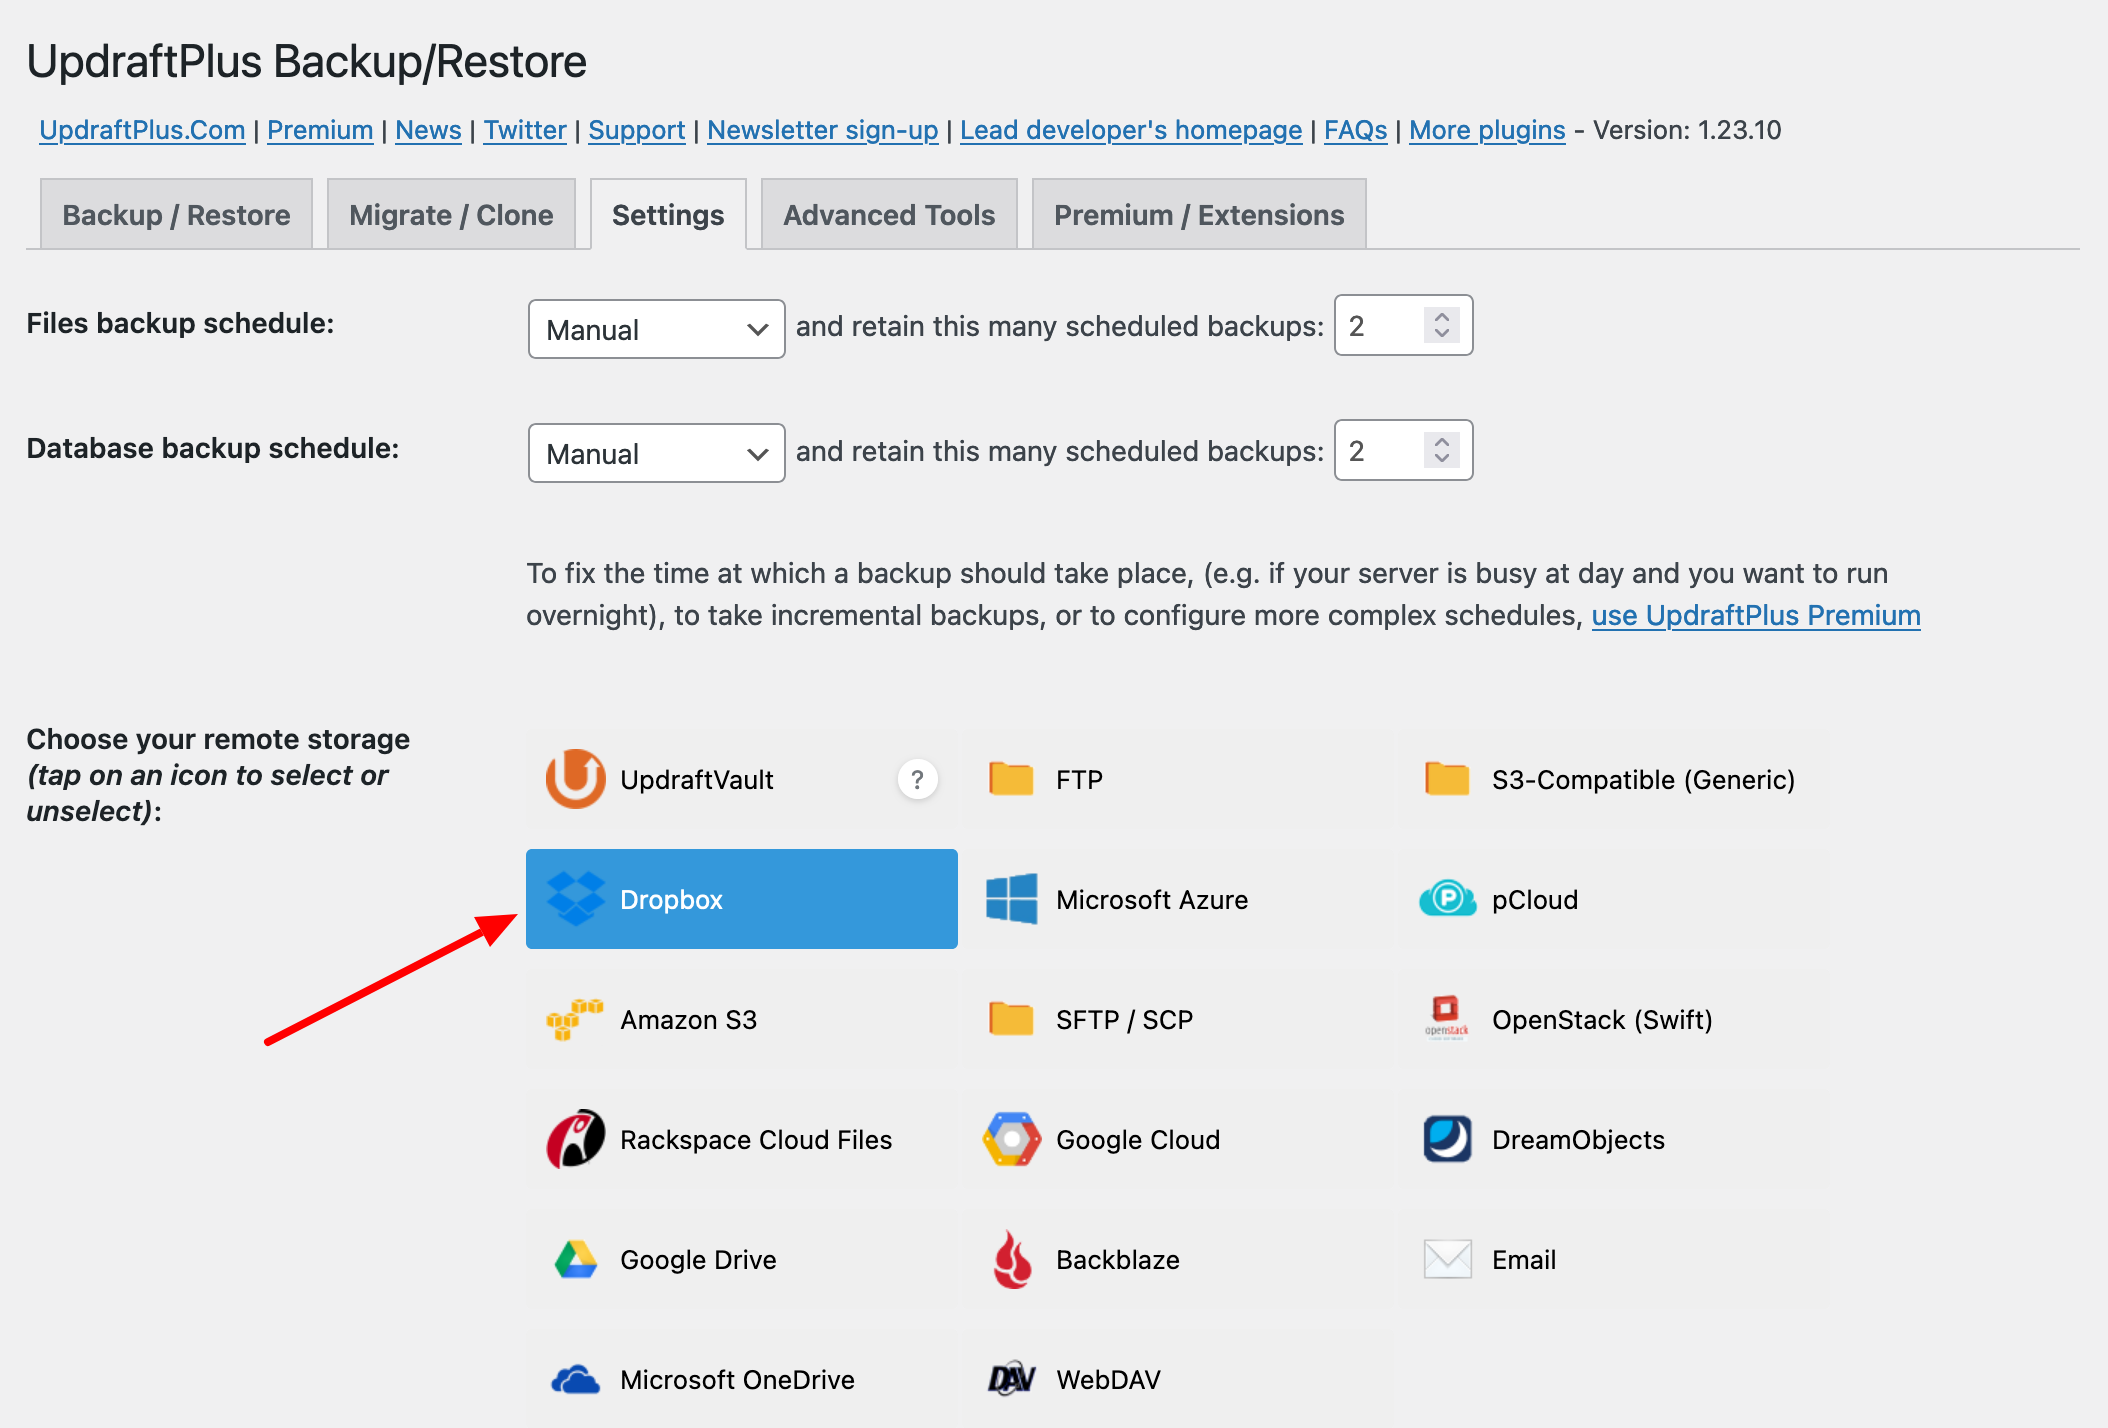Screen dimensions: 2108x1428
Task: Select the SFTP / SCP folder icon
Action: [x=1011, y=1019]
